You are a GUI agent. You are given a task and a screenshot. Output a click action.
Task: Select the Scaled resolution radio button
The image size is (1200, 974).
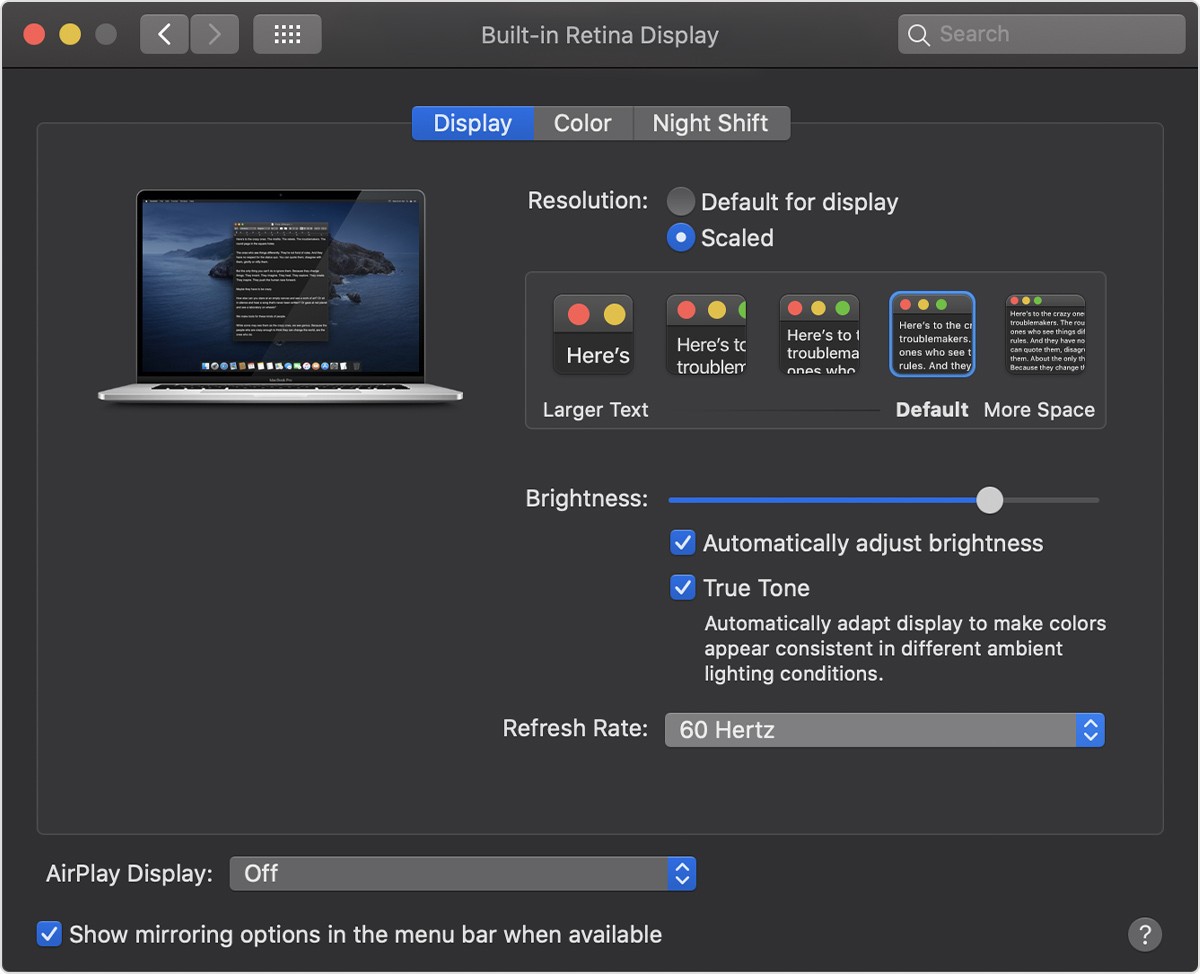680,238
